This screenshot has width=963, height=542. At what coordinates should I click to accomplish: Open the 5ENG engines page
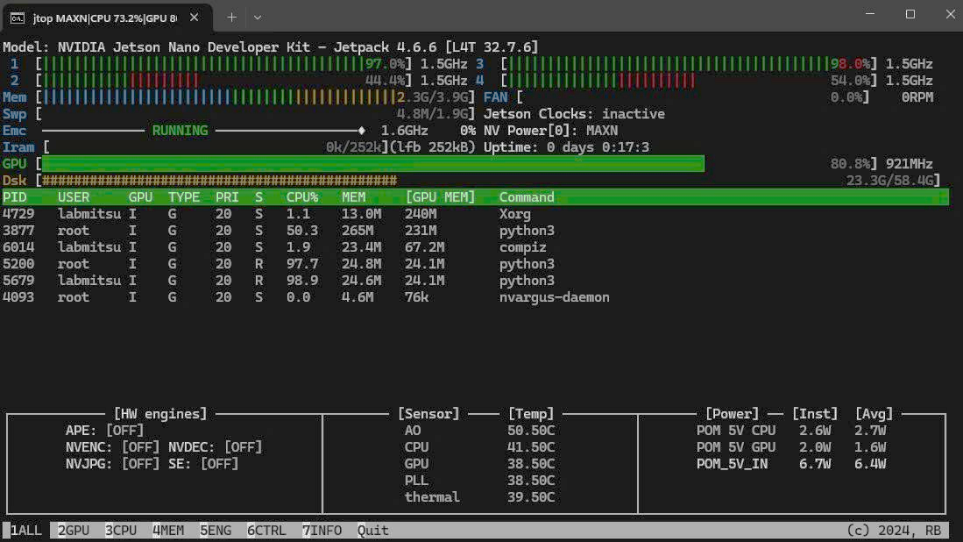pyautogui.click(x=216, y=530)
